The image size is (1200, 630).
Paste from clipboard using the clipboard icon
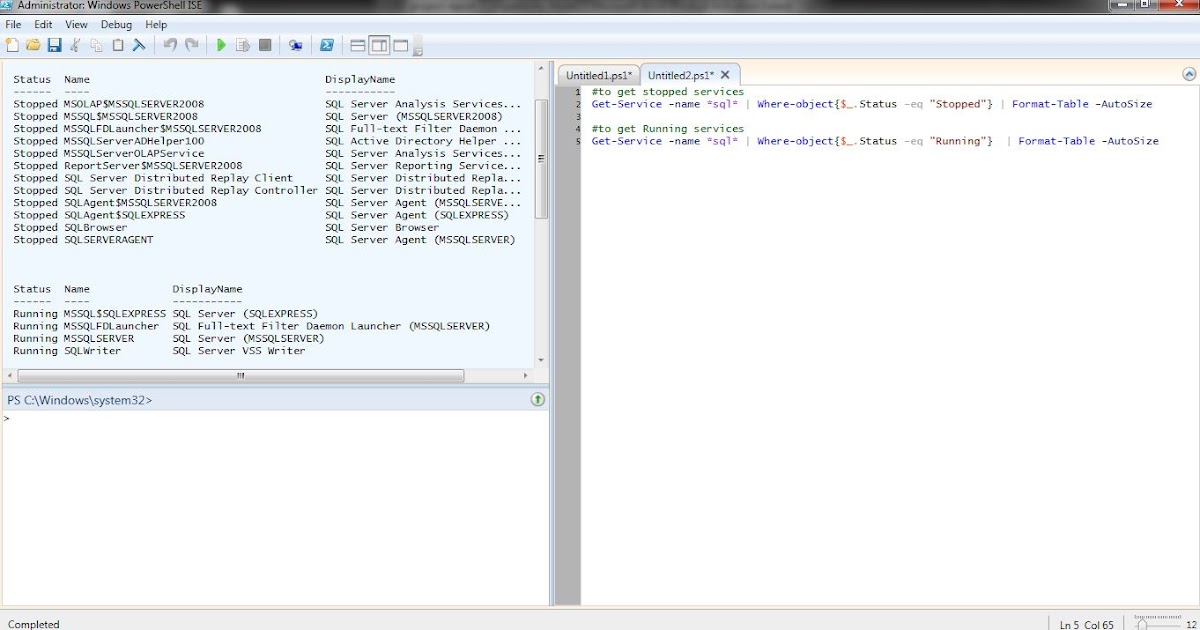coord(118,45)
